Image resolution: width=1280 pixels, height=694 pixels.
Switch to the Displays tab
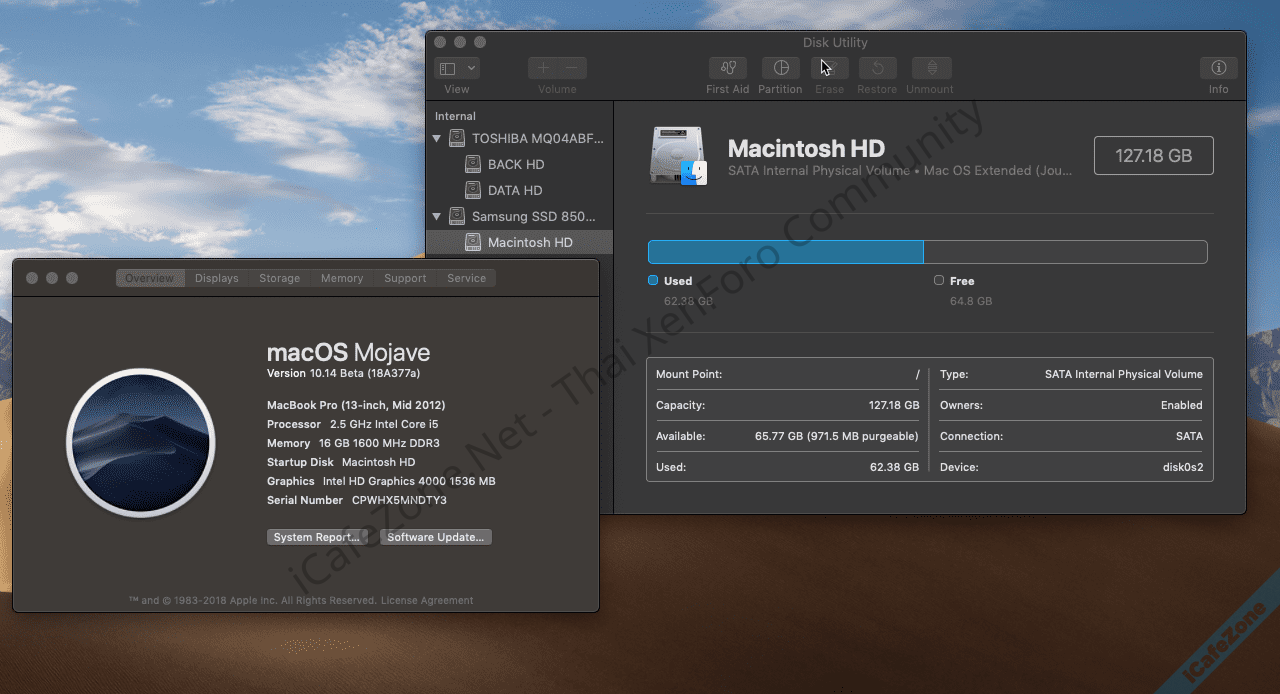pos(216,278)
